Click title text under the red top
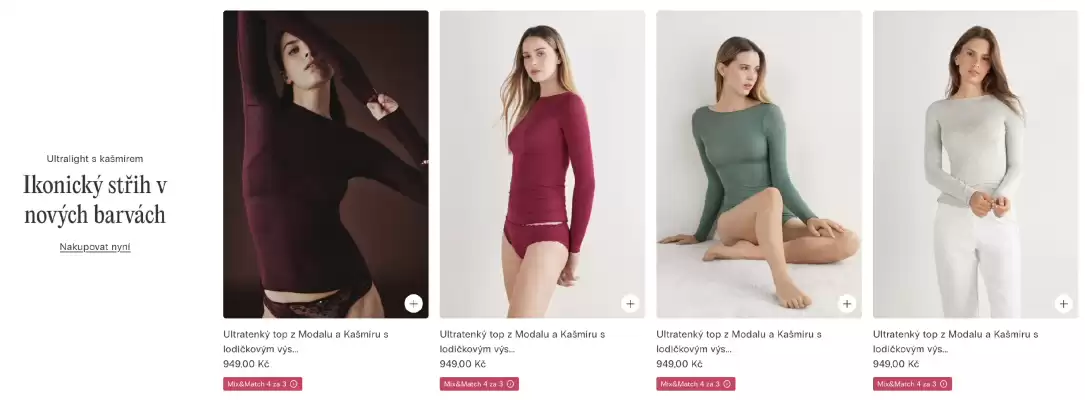1085x400 pixels. (x=522, y=342)
